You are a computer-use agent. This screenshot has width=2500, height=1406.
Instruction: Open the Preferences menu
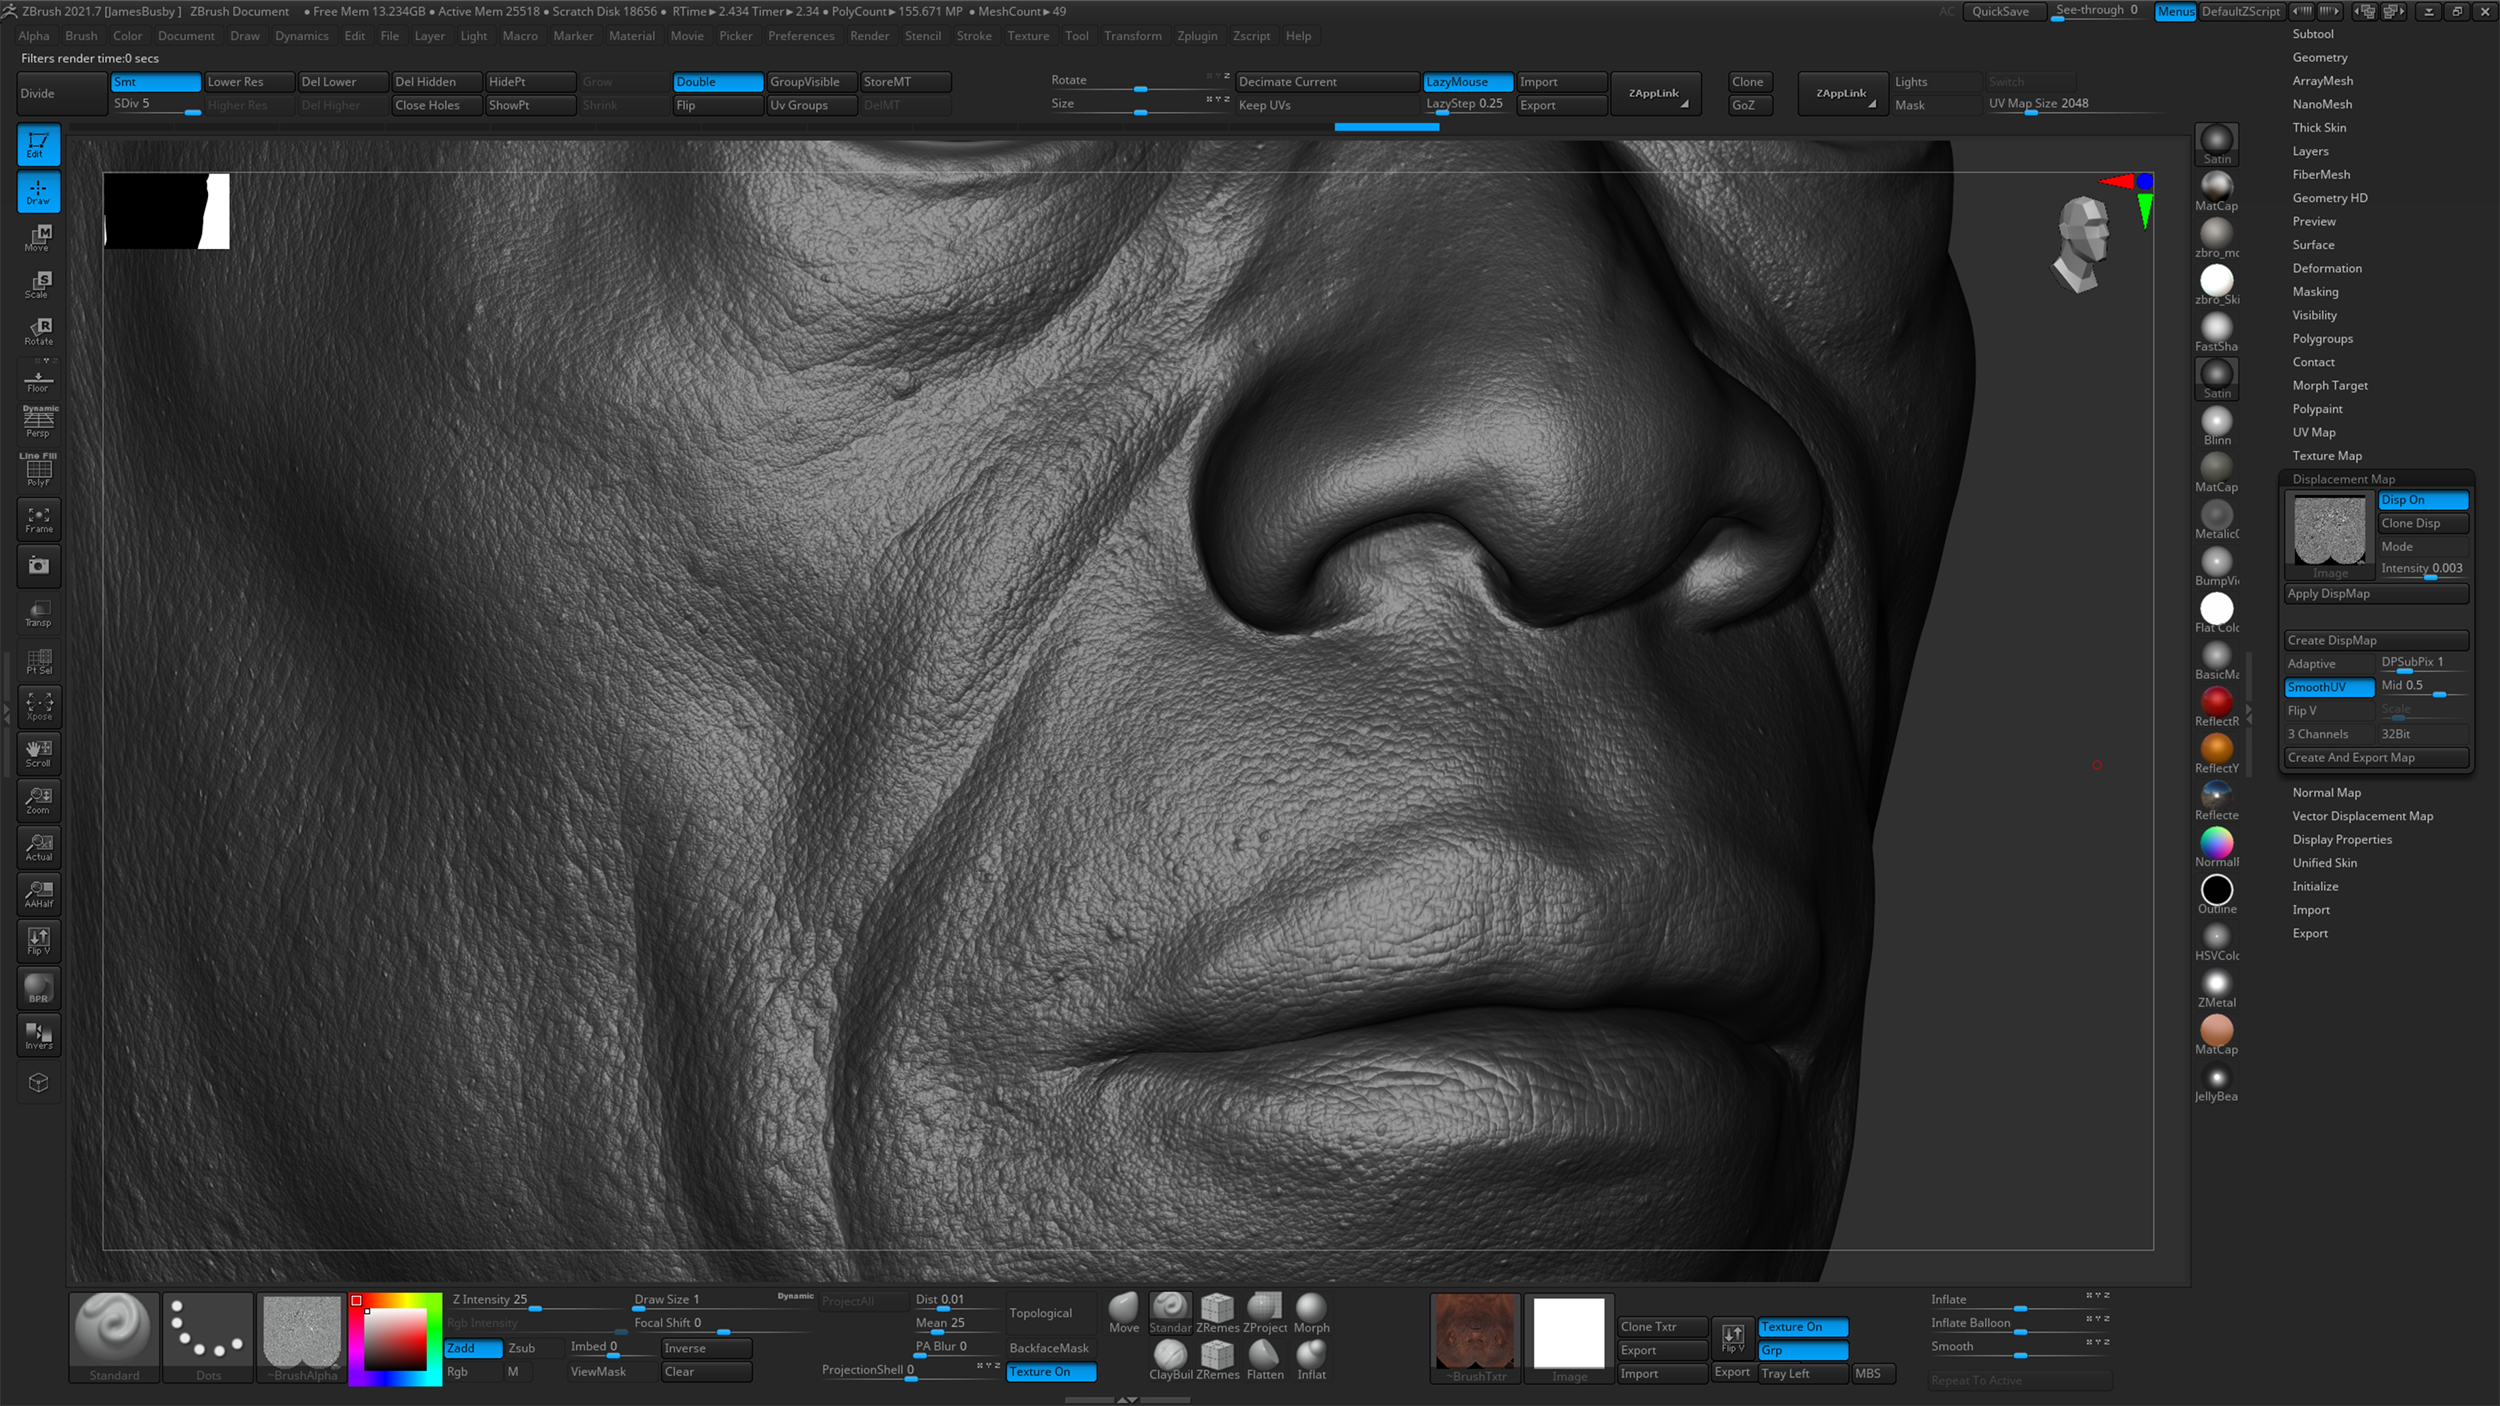801,36
